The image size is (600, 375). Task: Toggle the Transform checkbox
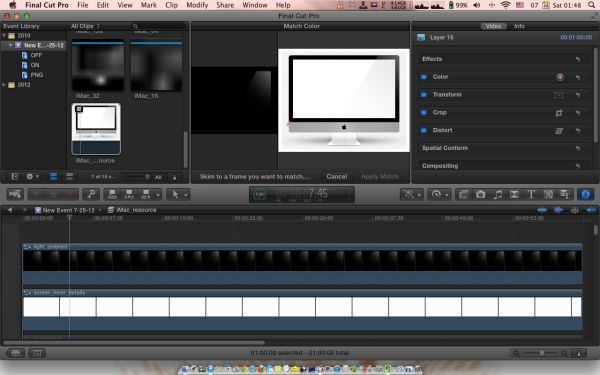424,95
